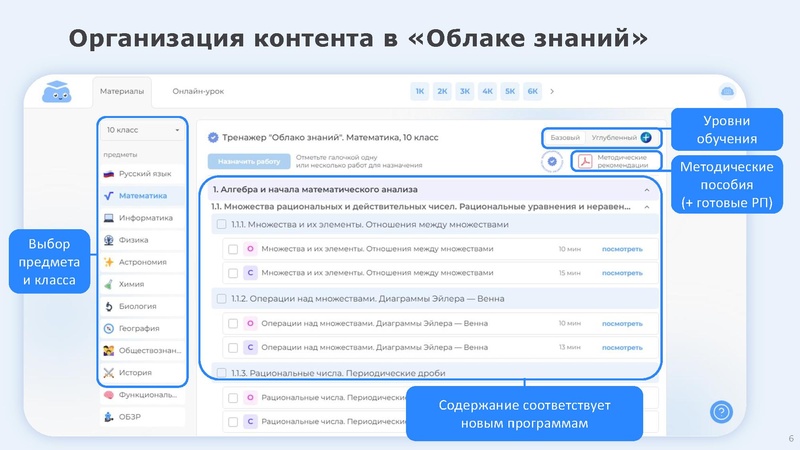Click the C type badge for Множества и их элементы

click(250, 273)
